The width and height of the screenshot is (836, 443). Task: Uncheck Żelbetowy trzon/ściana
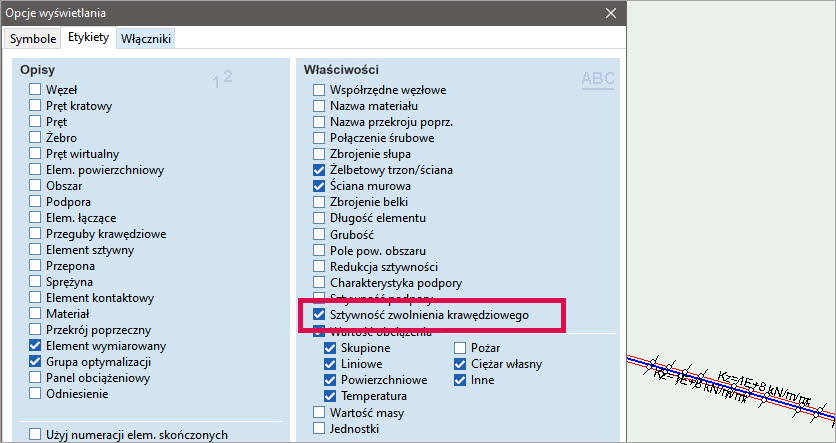320,170
